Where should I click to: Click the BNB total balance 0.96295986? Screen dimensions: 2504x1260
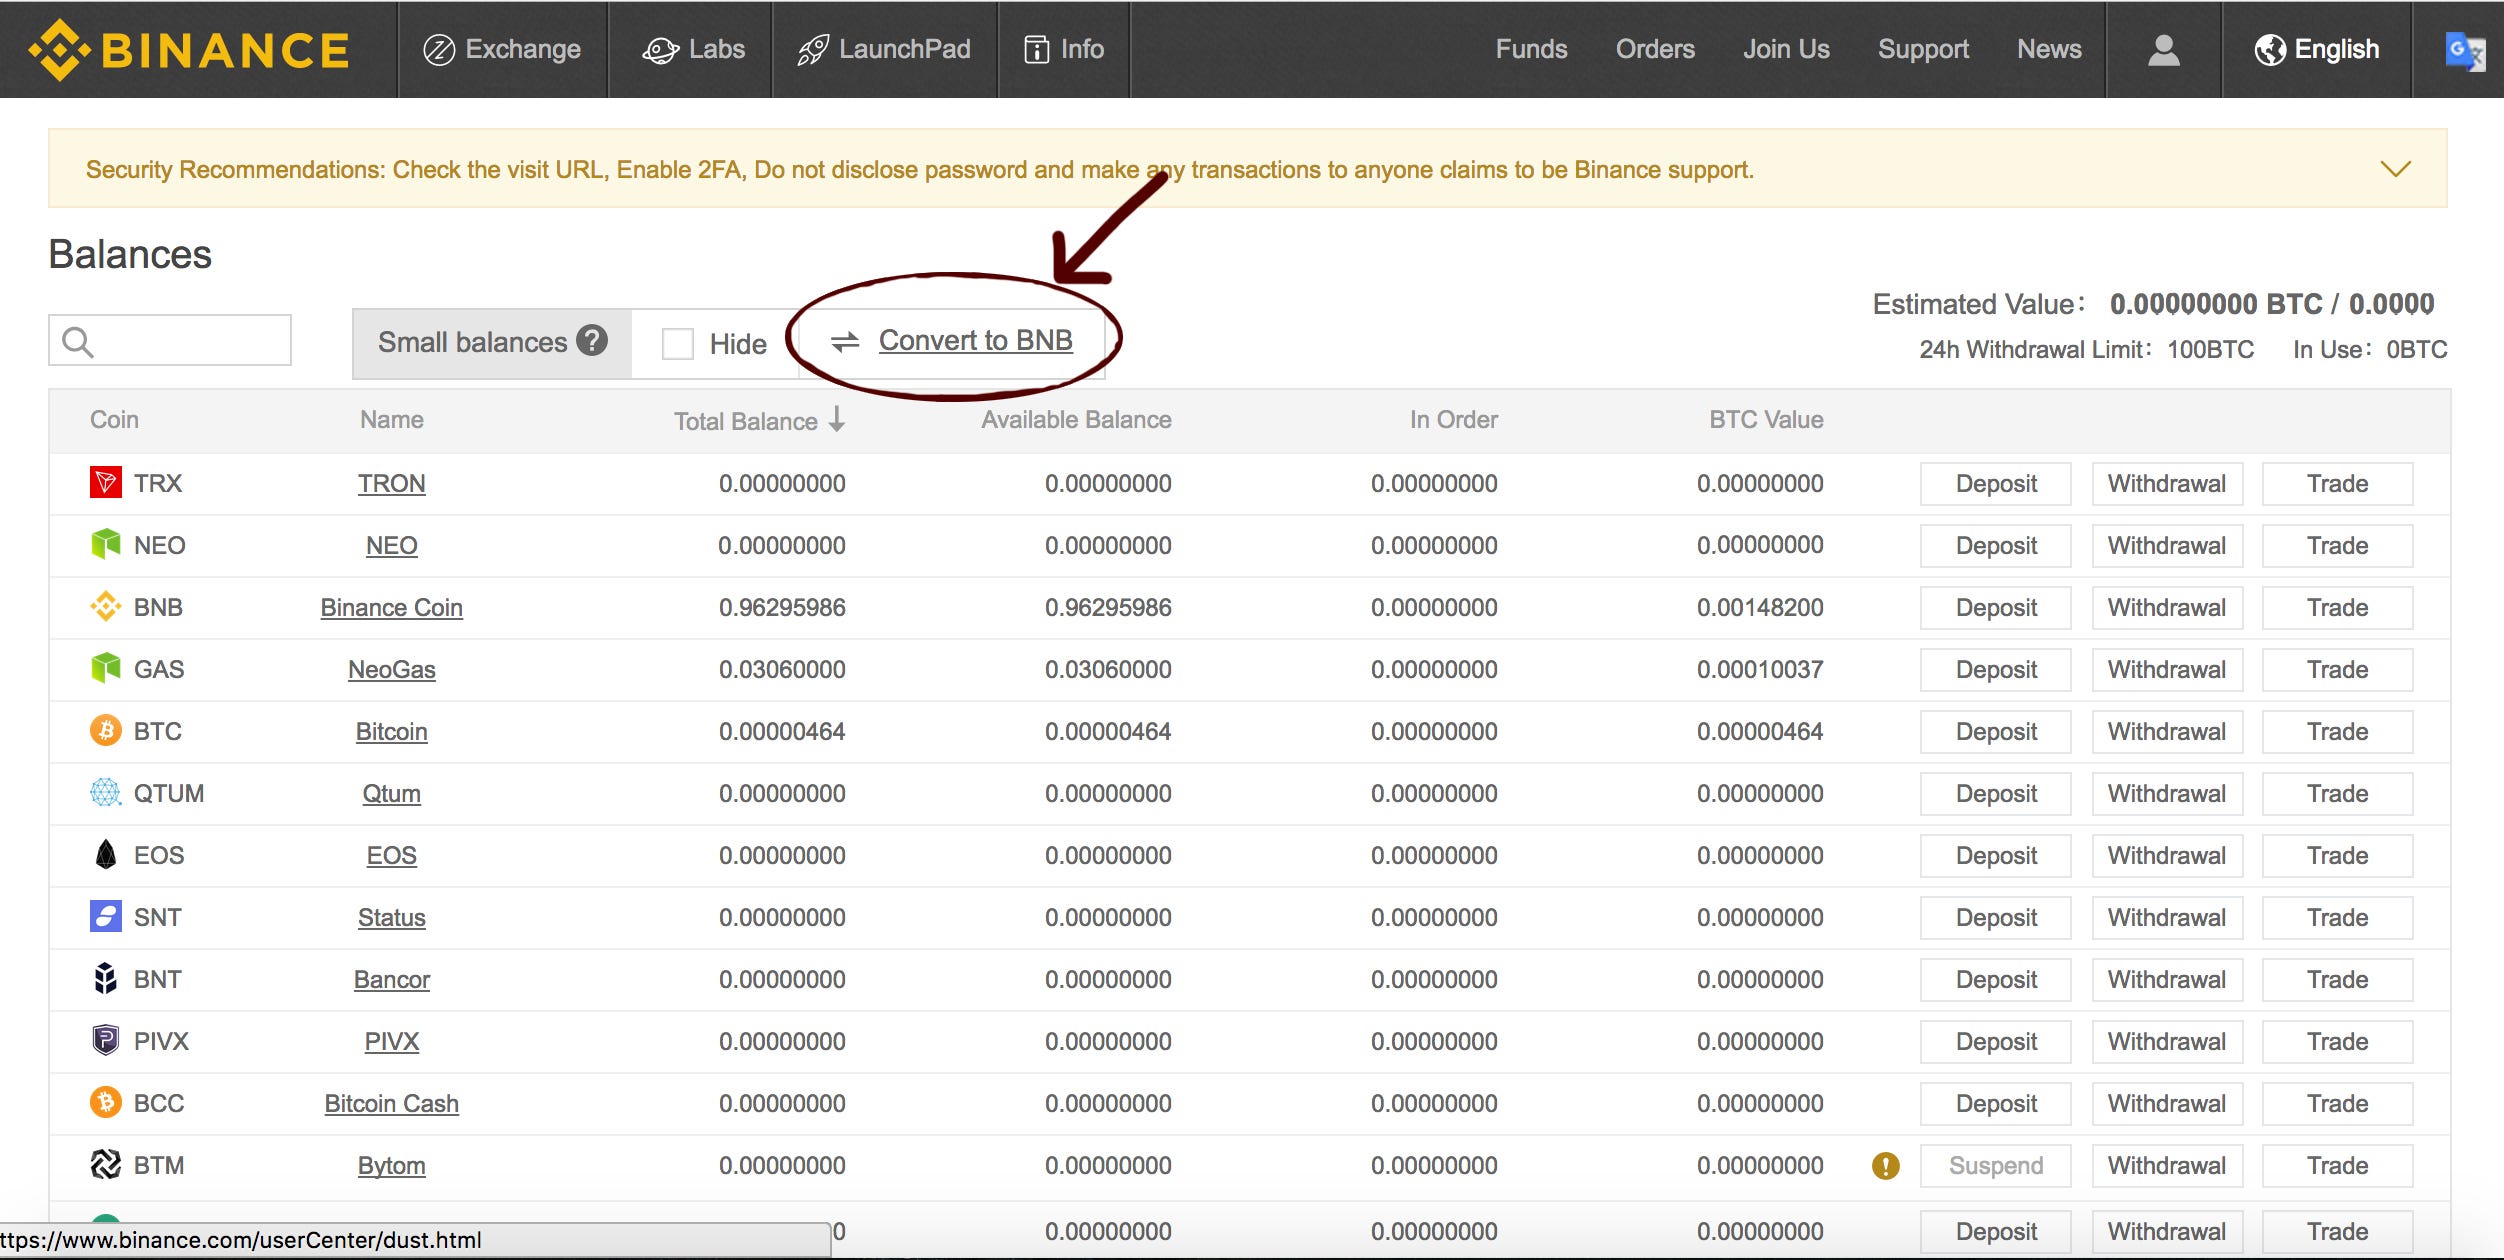click(782, 608)
